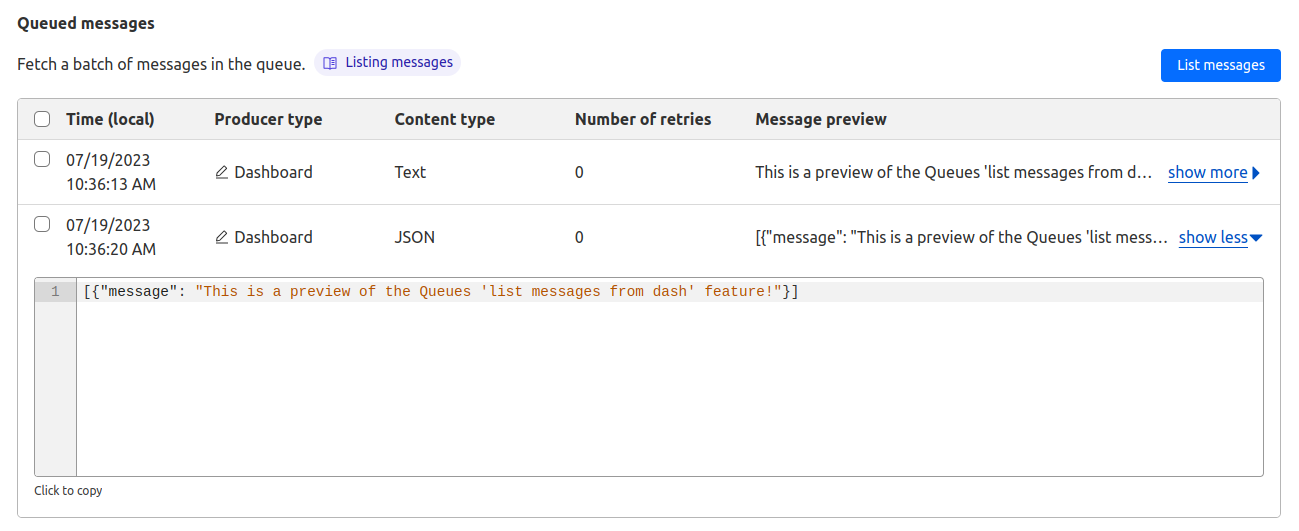Select the 10:36:20 AM message checkbox

(x=42, y=224)
